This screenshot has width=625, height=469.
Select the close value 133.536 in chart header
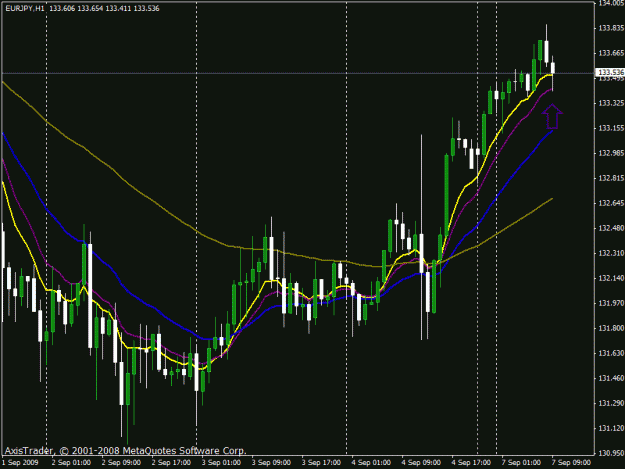[x=146, y=8]
